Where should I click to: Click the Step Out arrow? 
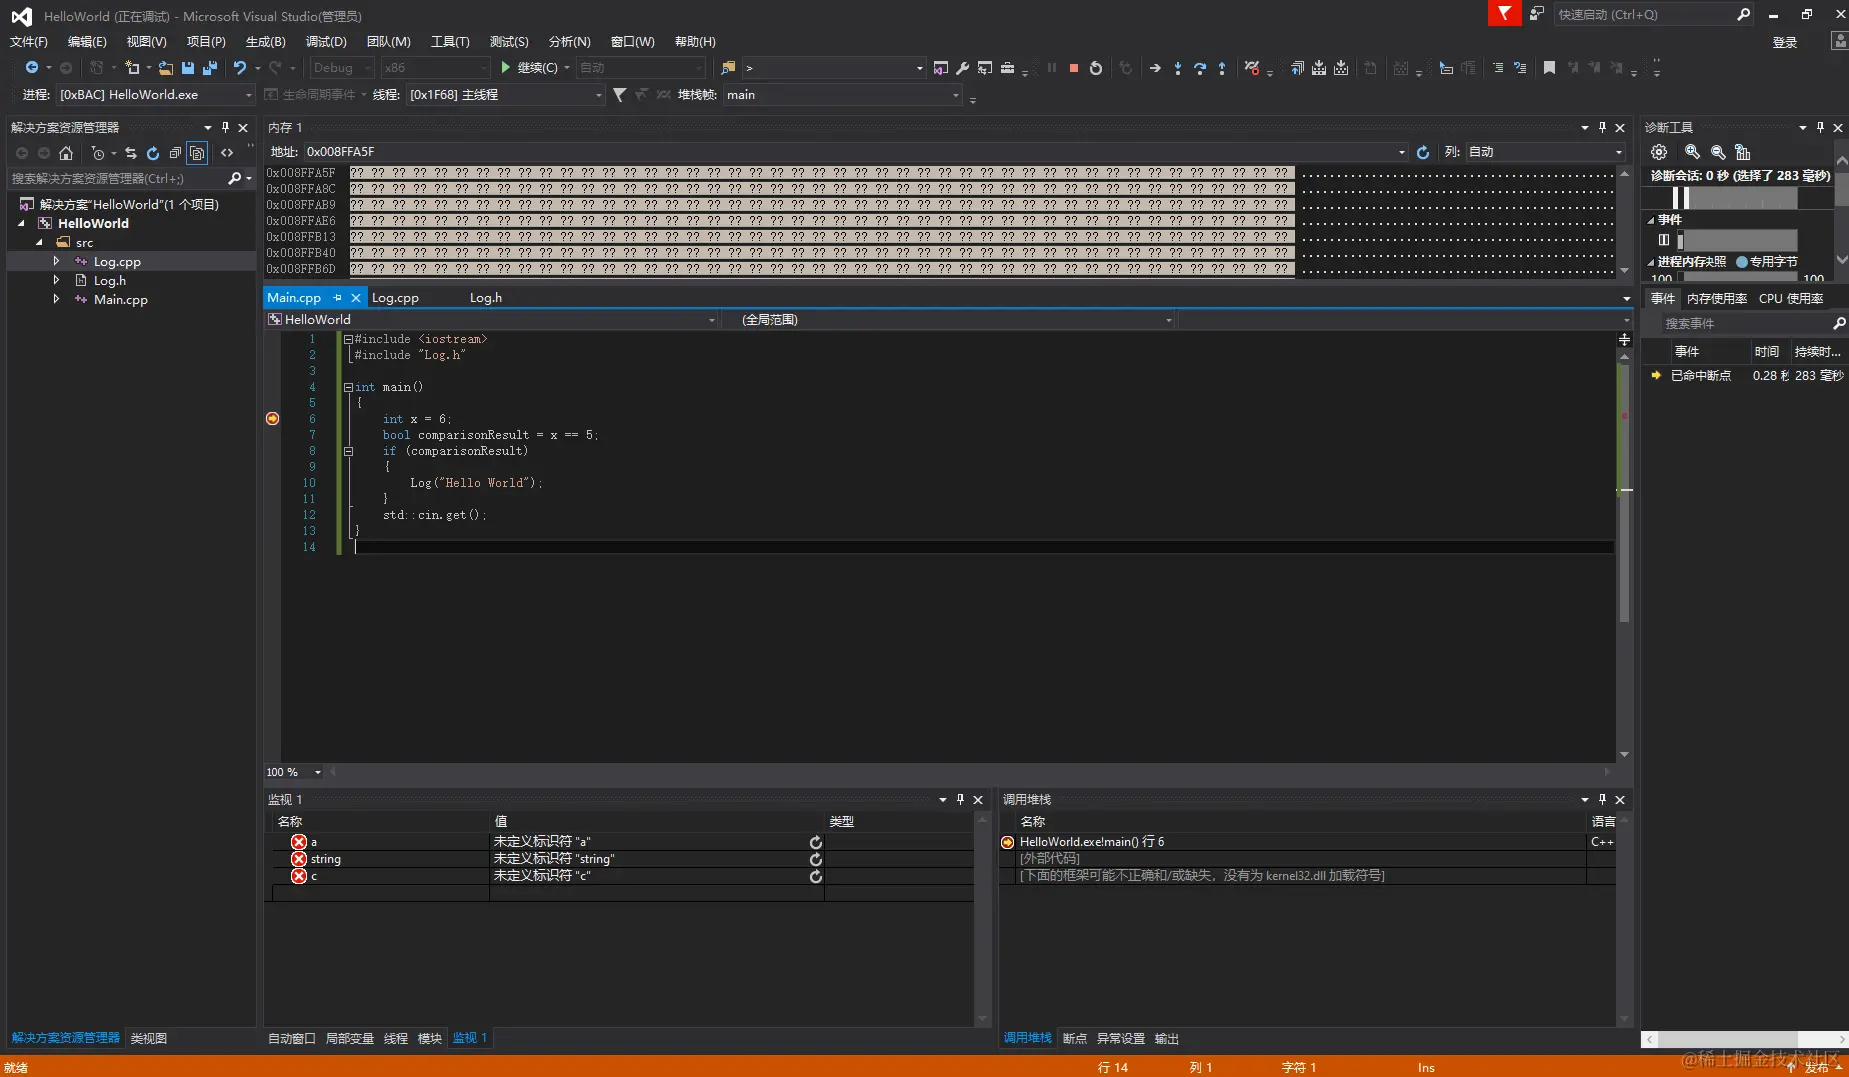click(x=1221, y=68)
